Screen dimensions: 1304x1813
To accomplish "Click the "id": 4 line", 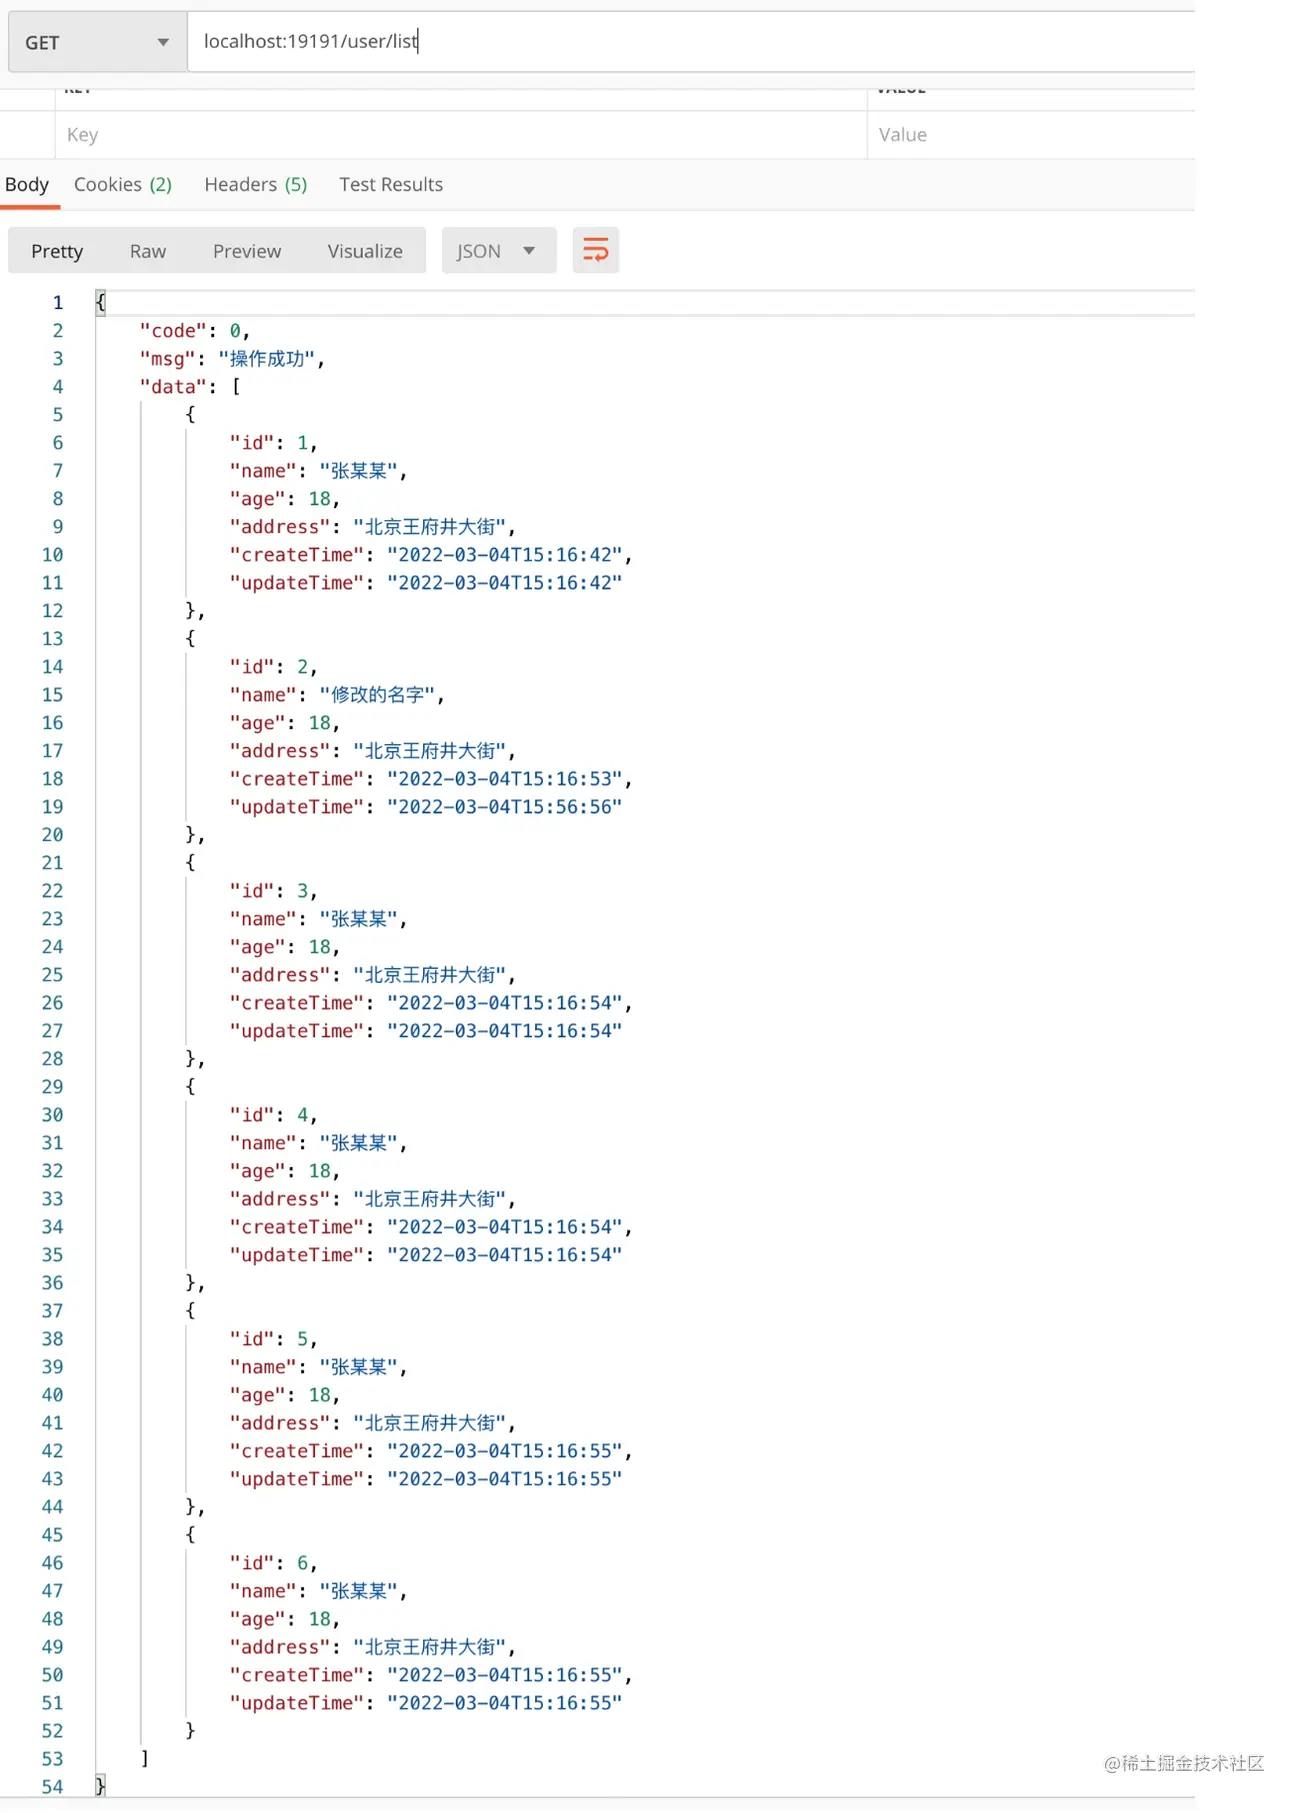I will pyautogui.click(x=273, y=1115).
